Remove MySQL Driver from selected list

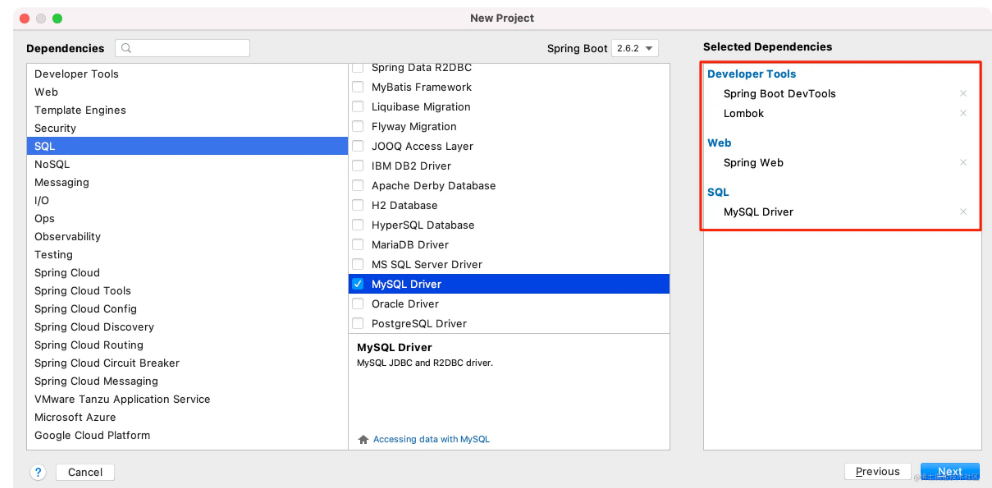(x=963, y=212)
